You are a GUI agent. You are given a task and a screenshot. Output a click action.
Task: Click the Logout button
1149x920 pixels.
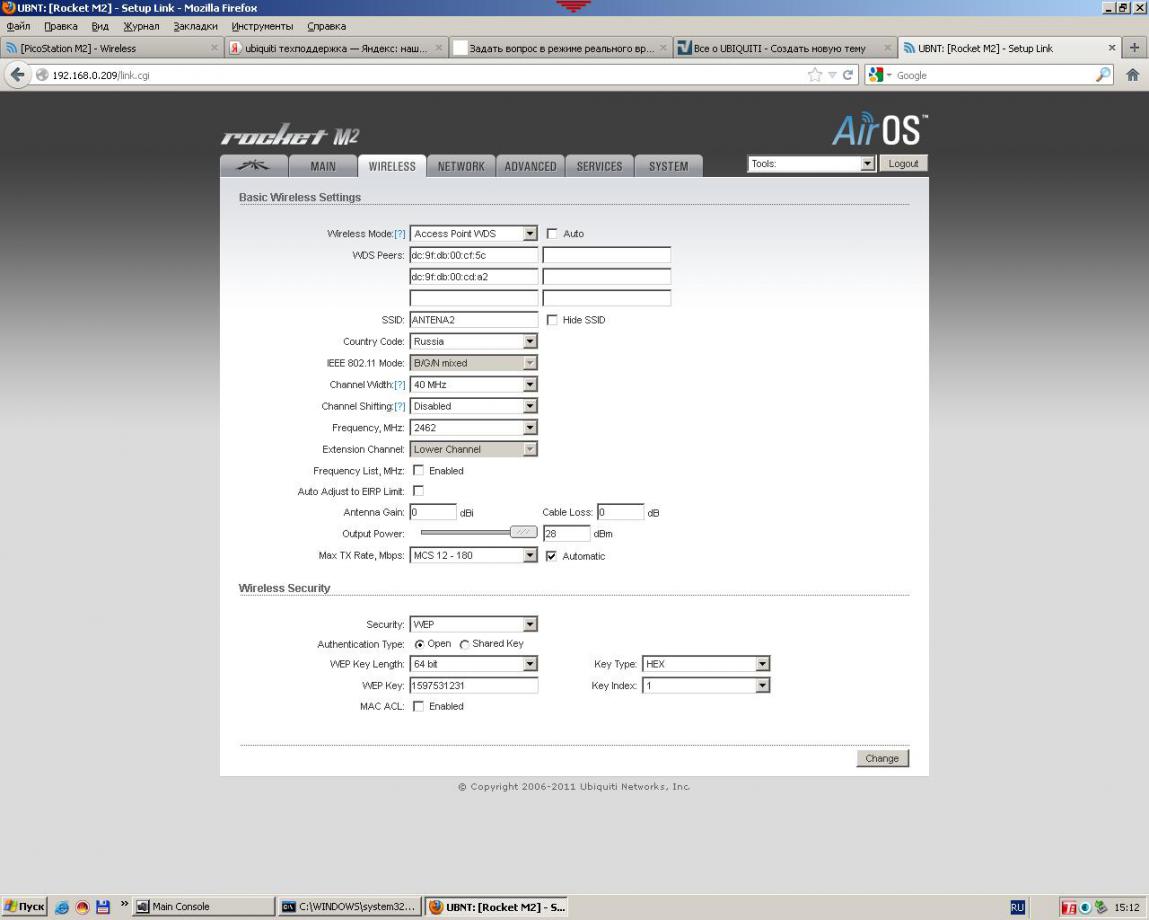tap(903, 164)
